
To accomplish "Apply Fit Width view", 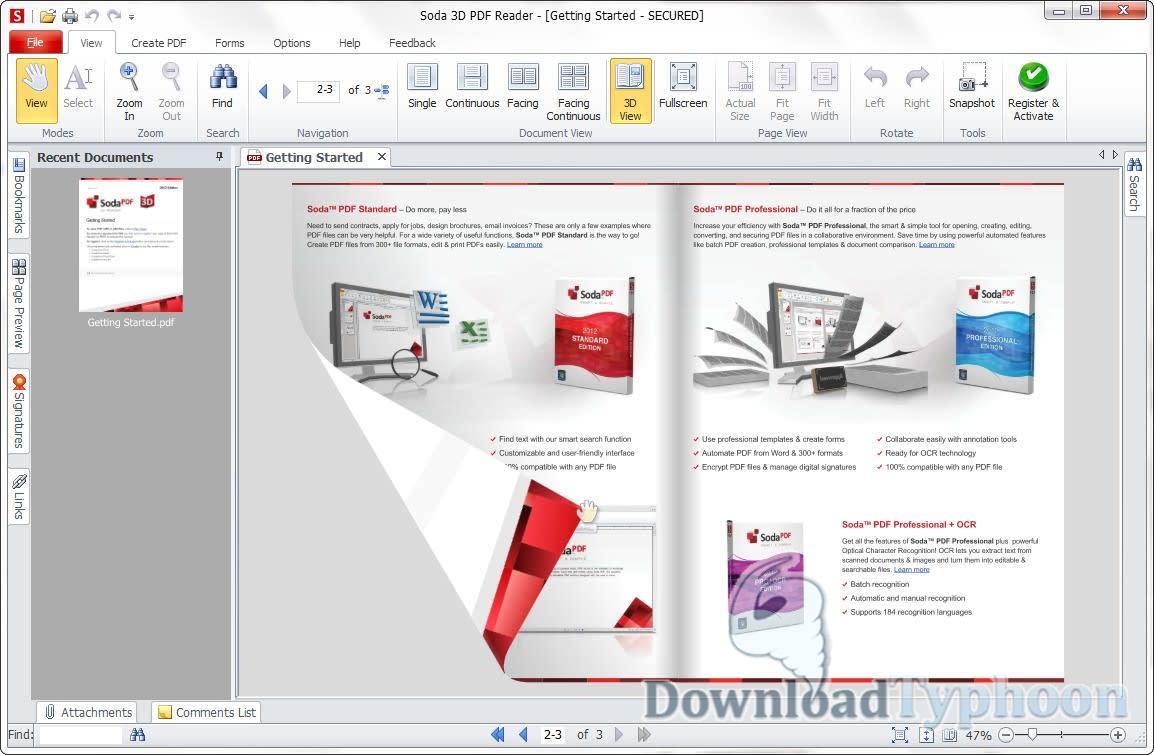I will [824, 91].
